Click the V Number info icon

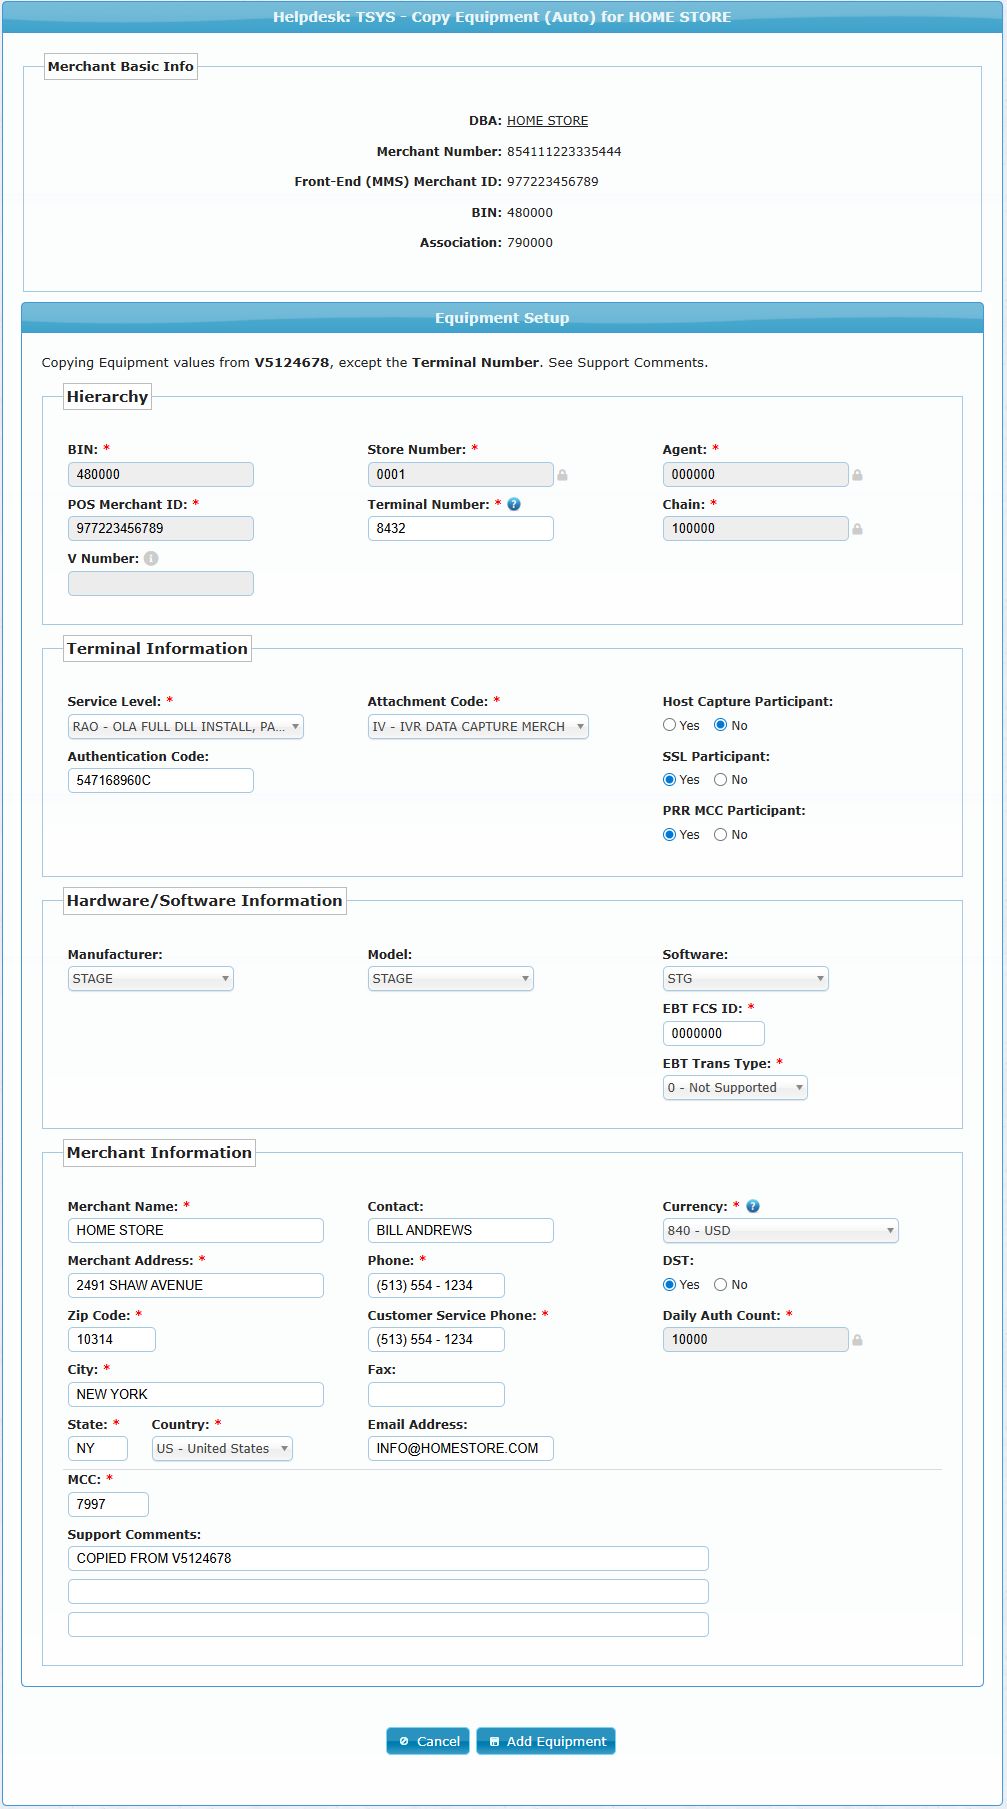tap(151, 559)
